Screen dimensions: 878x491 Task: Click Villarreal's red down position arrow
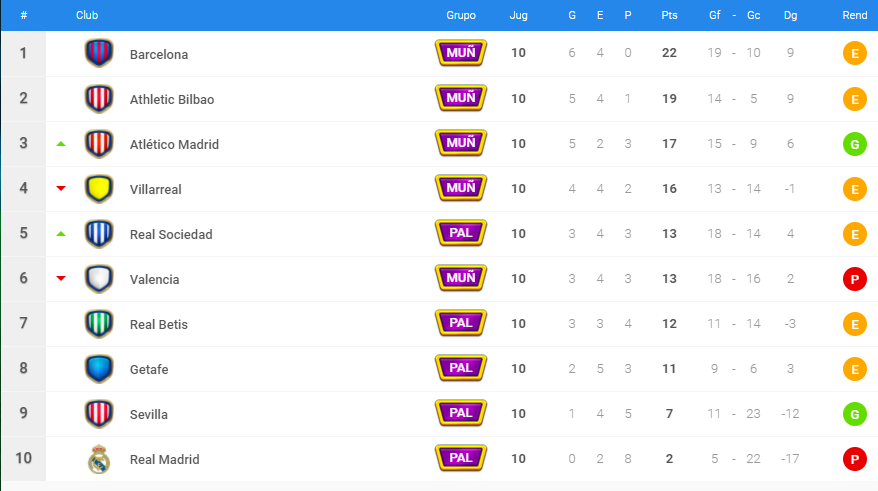click(x=61, y=189)
